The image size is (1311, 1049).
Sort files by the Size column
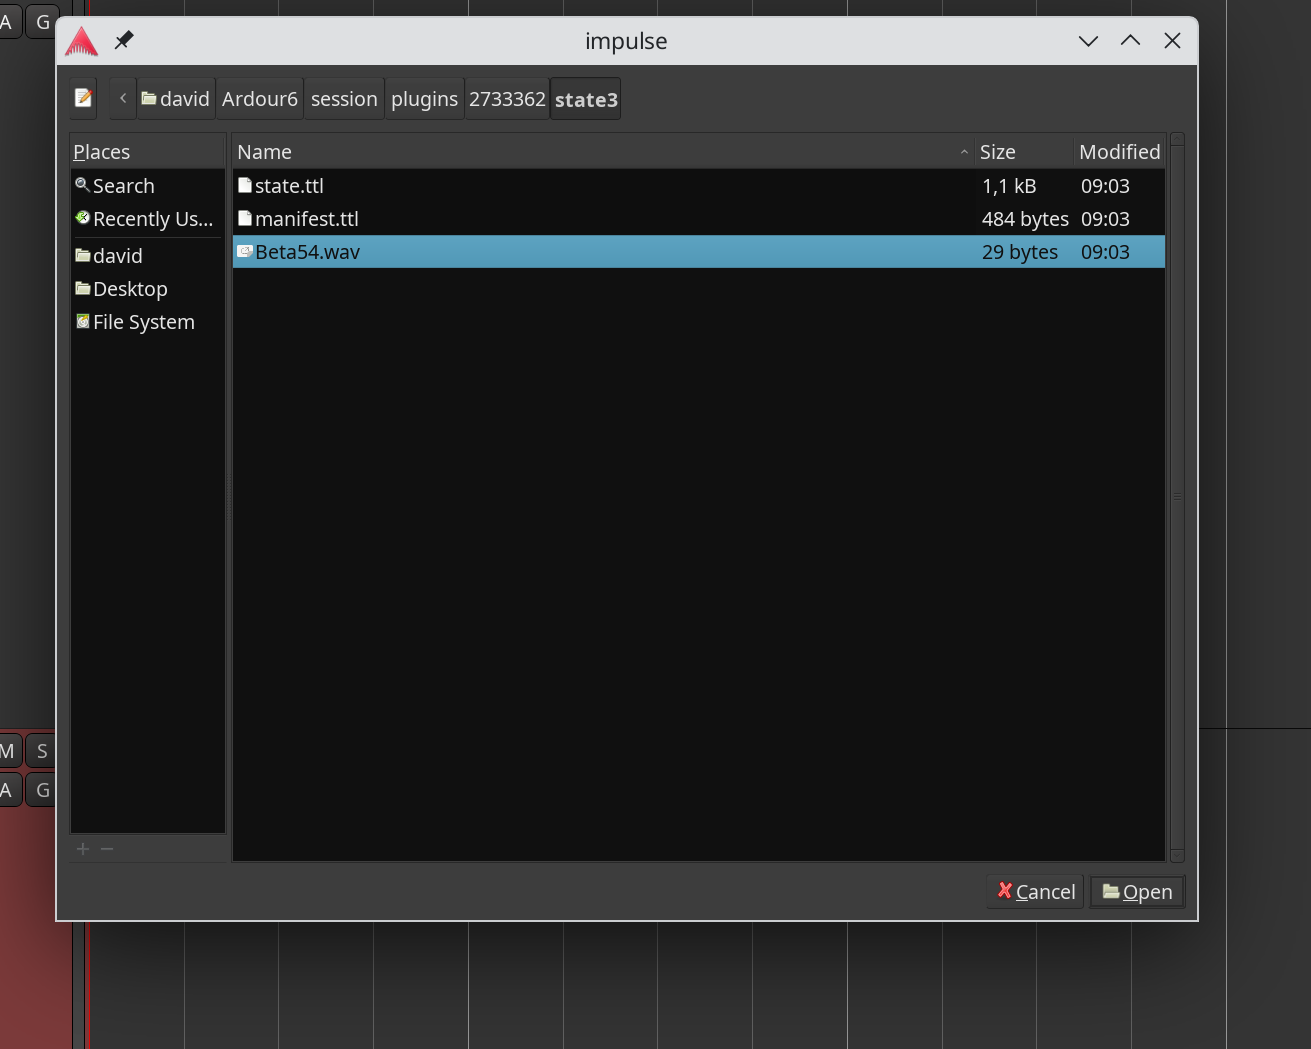click(1023, 152)
